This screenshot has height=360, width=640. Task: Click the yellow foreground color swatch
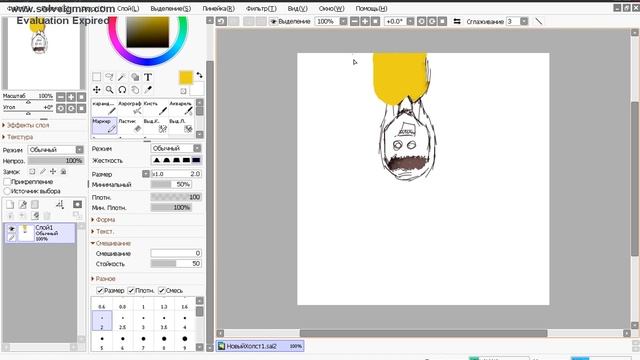186,78
